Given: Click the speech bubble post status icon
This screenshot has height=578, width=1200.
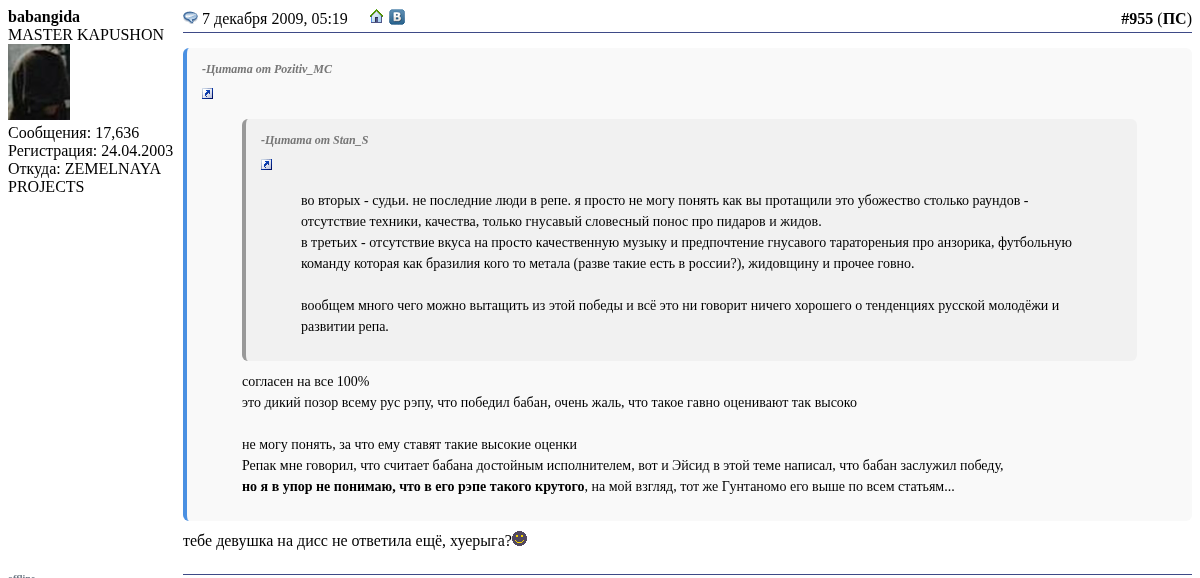Looking at the screenshot, I should coord(190,18).
